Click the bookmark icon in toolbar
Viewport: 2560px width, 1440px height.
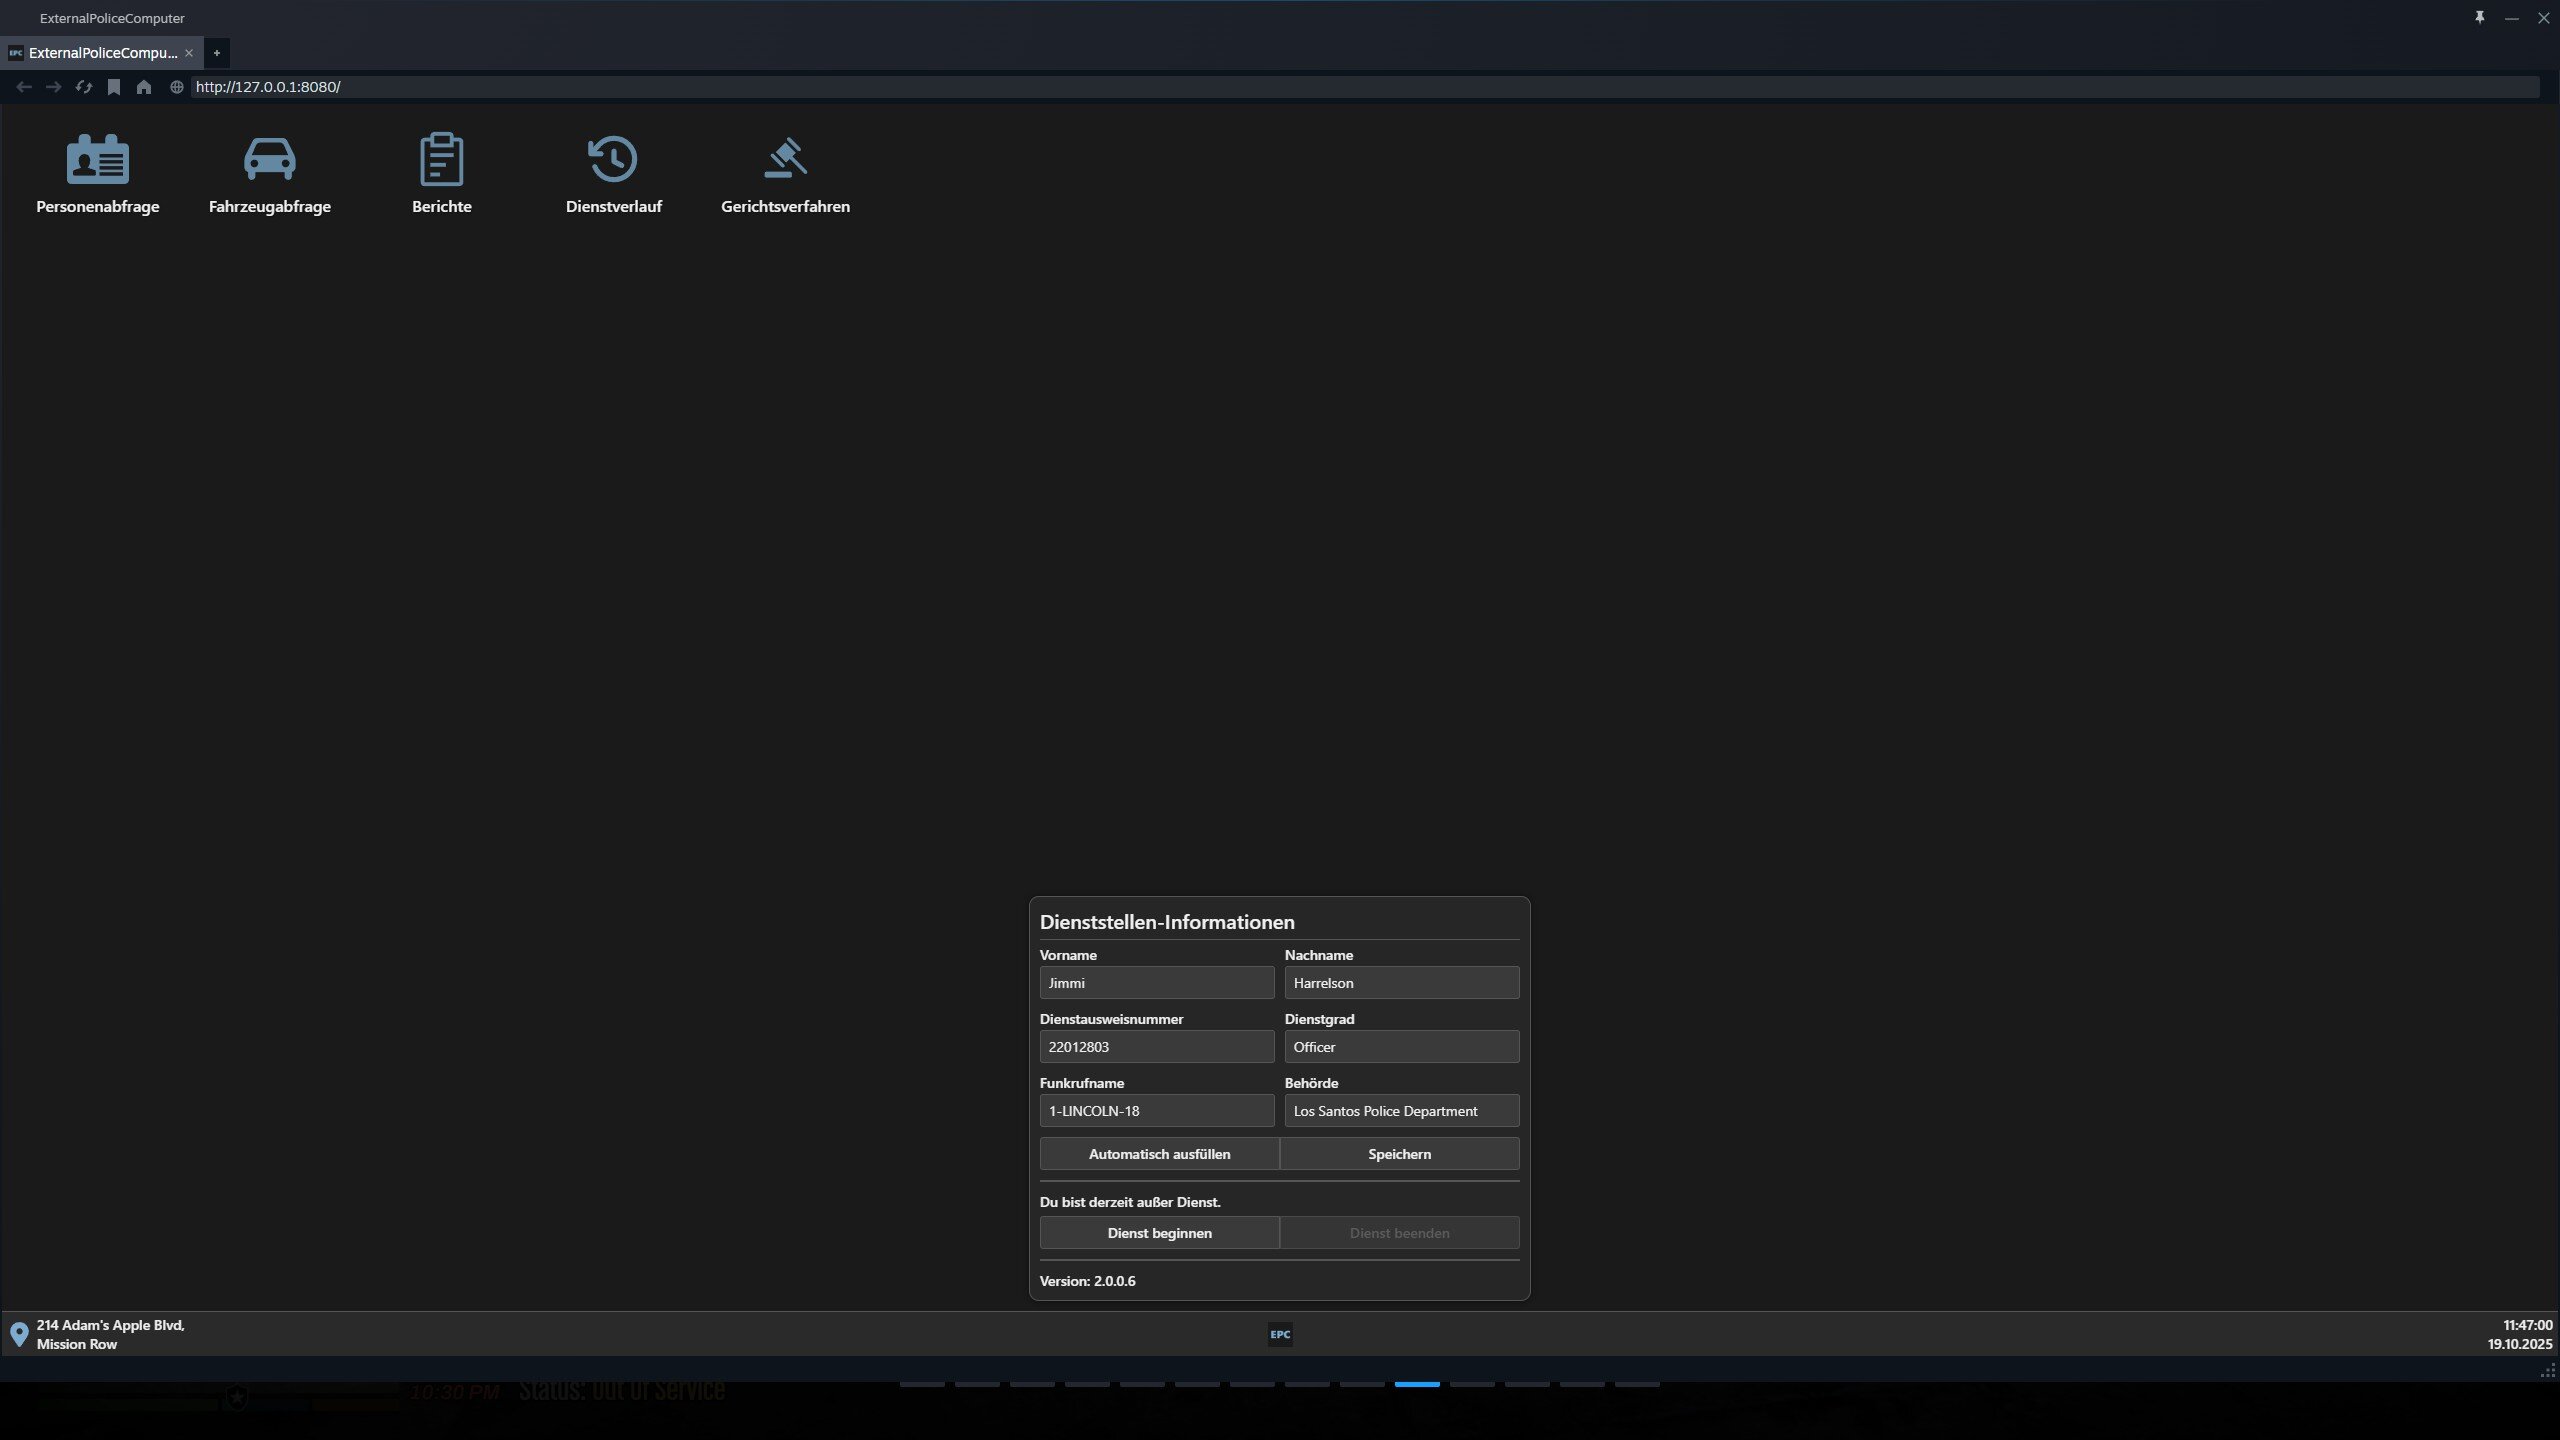114,87
